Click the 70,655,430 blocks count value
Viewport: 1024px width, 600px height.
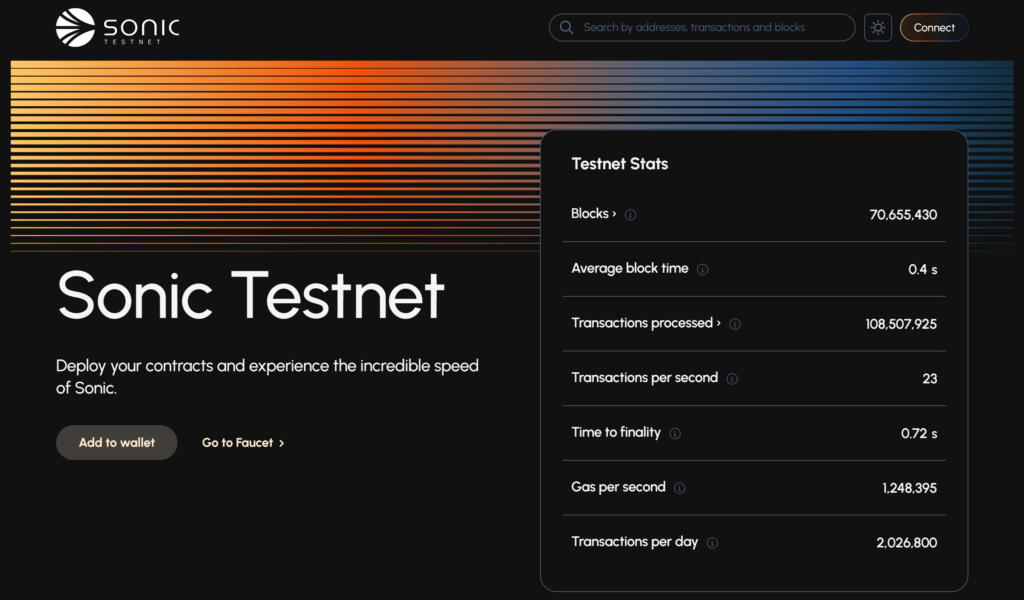(903, 214)
